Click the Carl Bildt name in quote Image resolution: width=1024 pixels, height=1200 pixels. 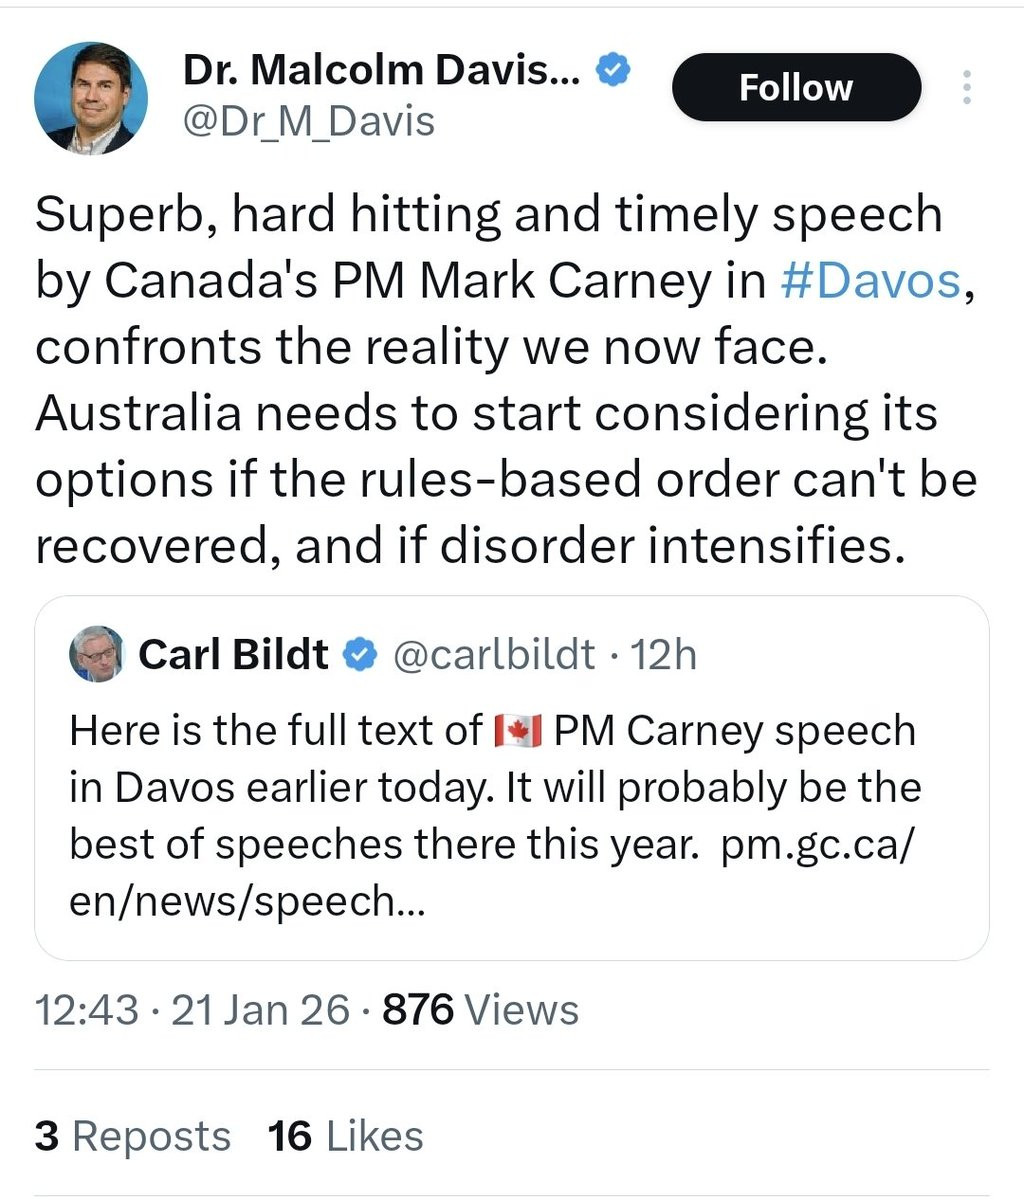(233, 655)
